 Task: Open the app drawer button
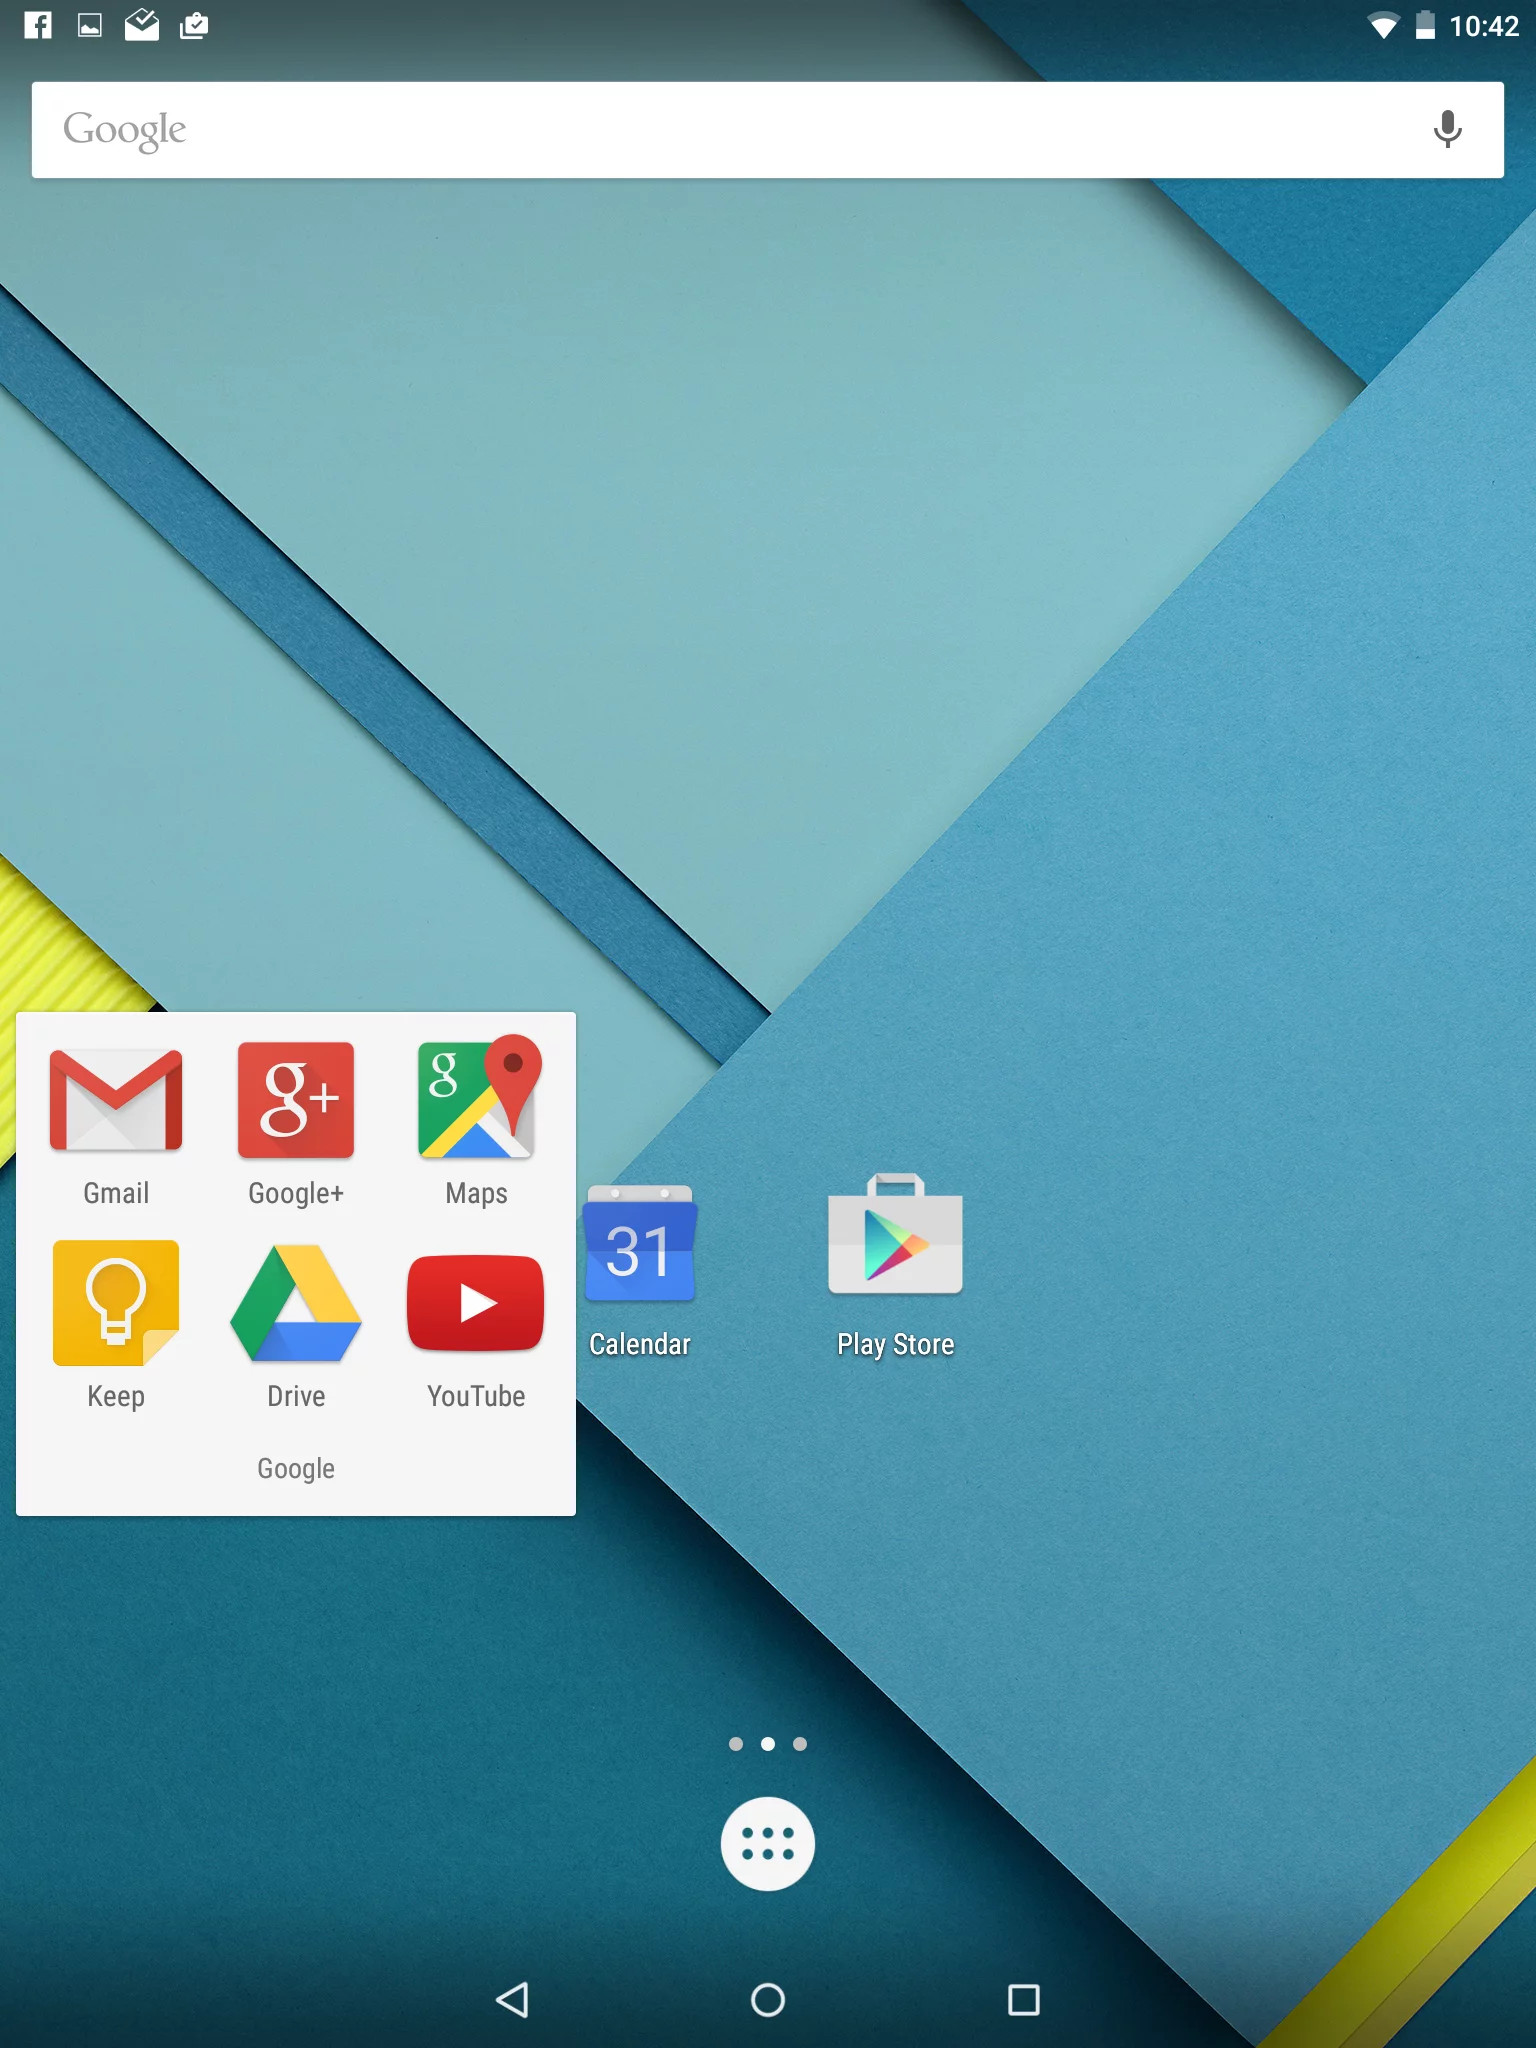(x=768, y=1844)
